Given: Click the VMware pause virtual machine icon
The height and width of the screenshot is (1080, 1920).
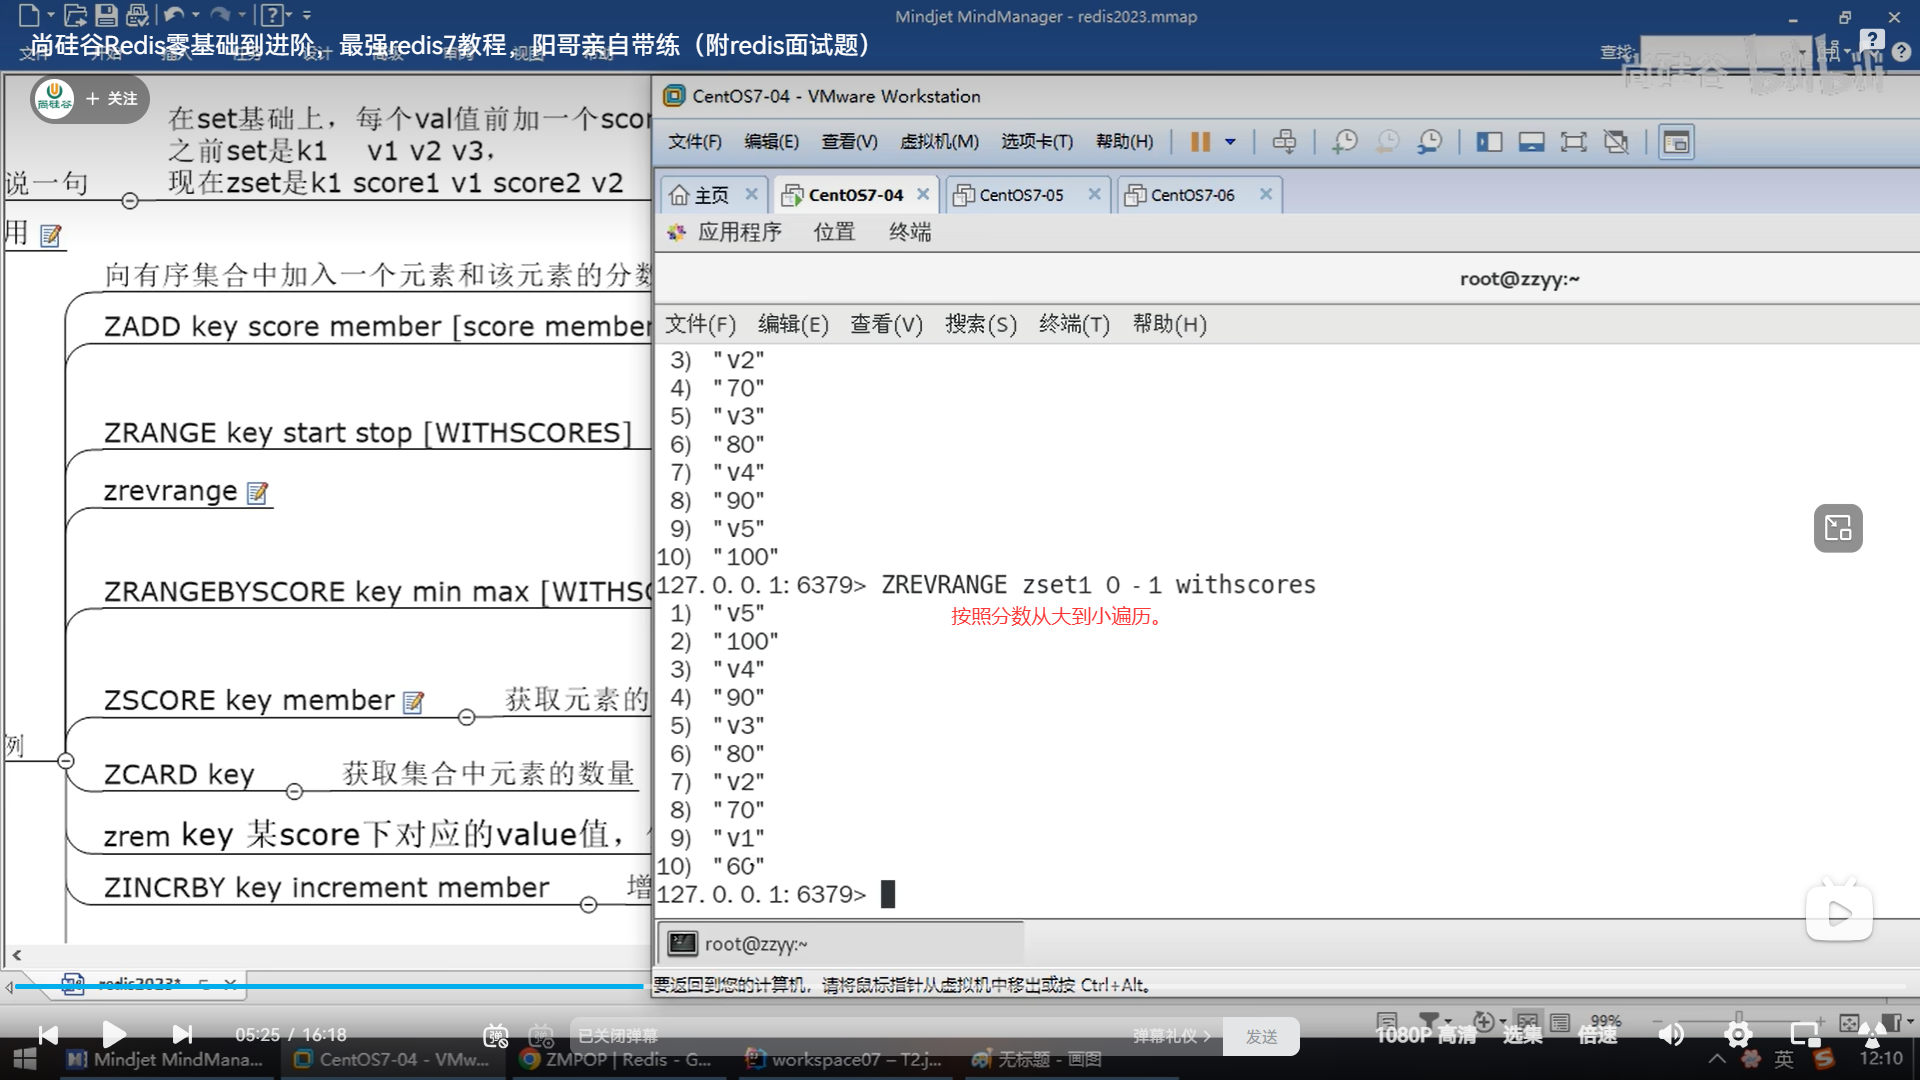Looking at the screenshot, I should tap(1200, 142).
